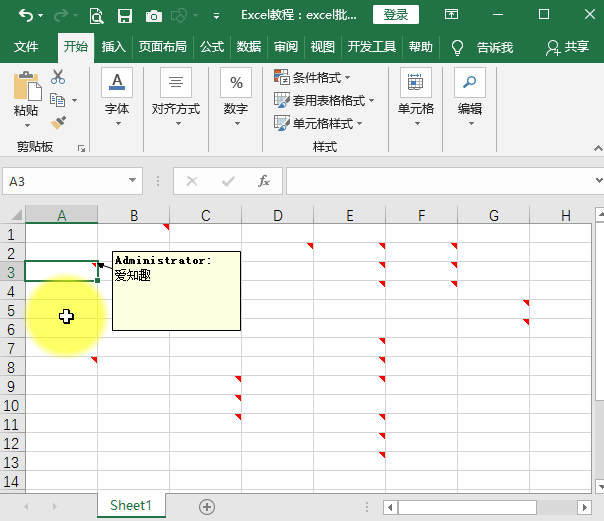Open the Customize Quick Access Toolbar arrow

[x=216, y=16]
